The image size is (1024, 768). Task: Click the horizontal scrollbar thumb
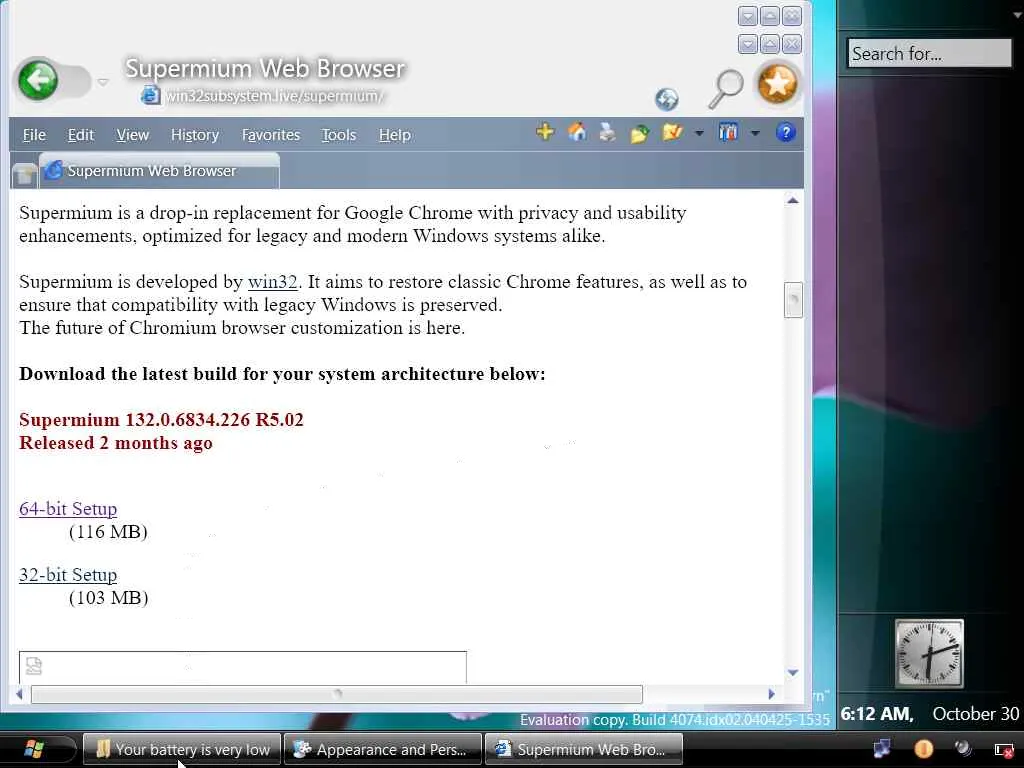click(337, 694)
